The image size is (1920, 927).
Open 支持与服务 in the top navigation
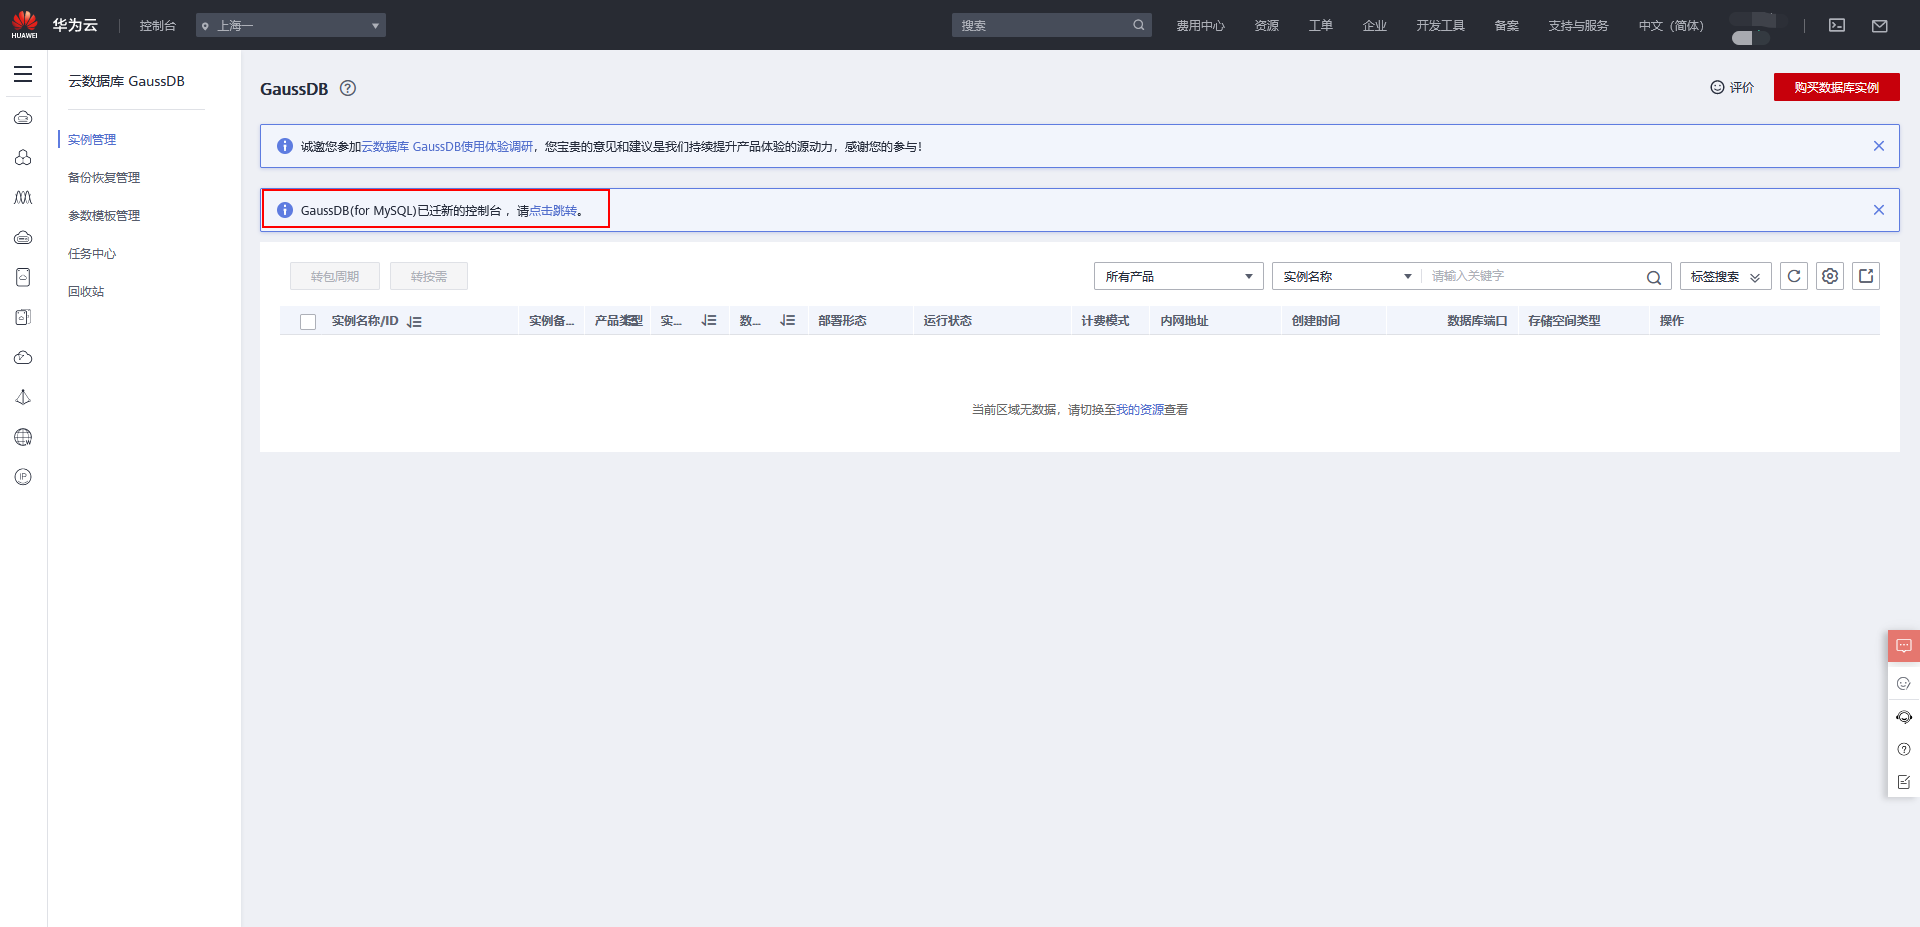tap(1579, 25)
